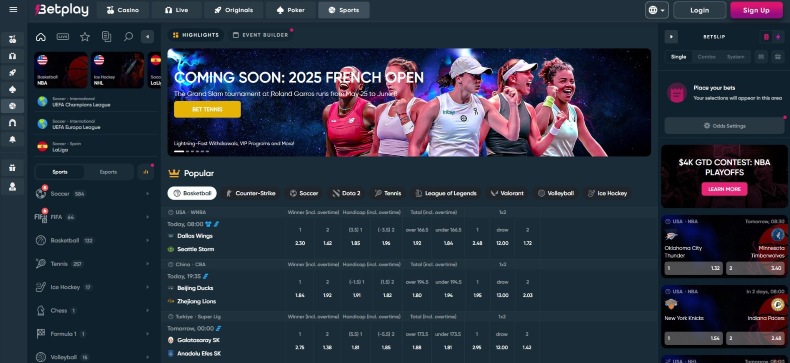Click the Soccer ball icon in sports list
Screen dimensions: 790x363
[x=41, y=194]
